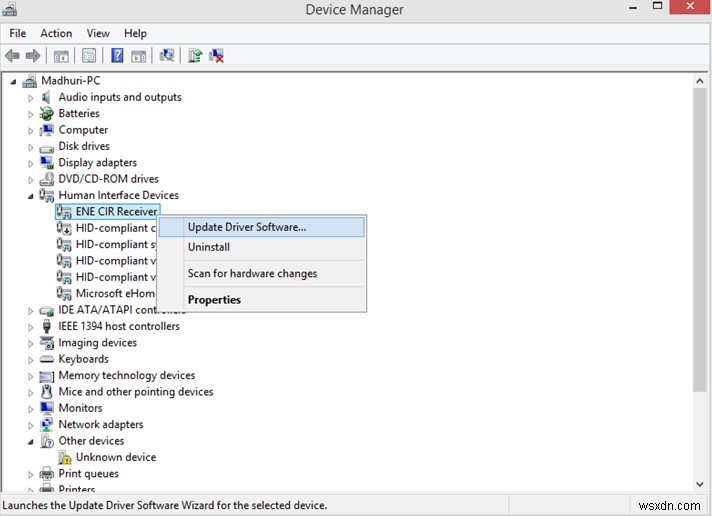Choose Update Driver Software in context menu
This screenshot has height=516, width=712.
pos(262,227)
